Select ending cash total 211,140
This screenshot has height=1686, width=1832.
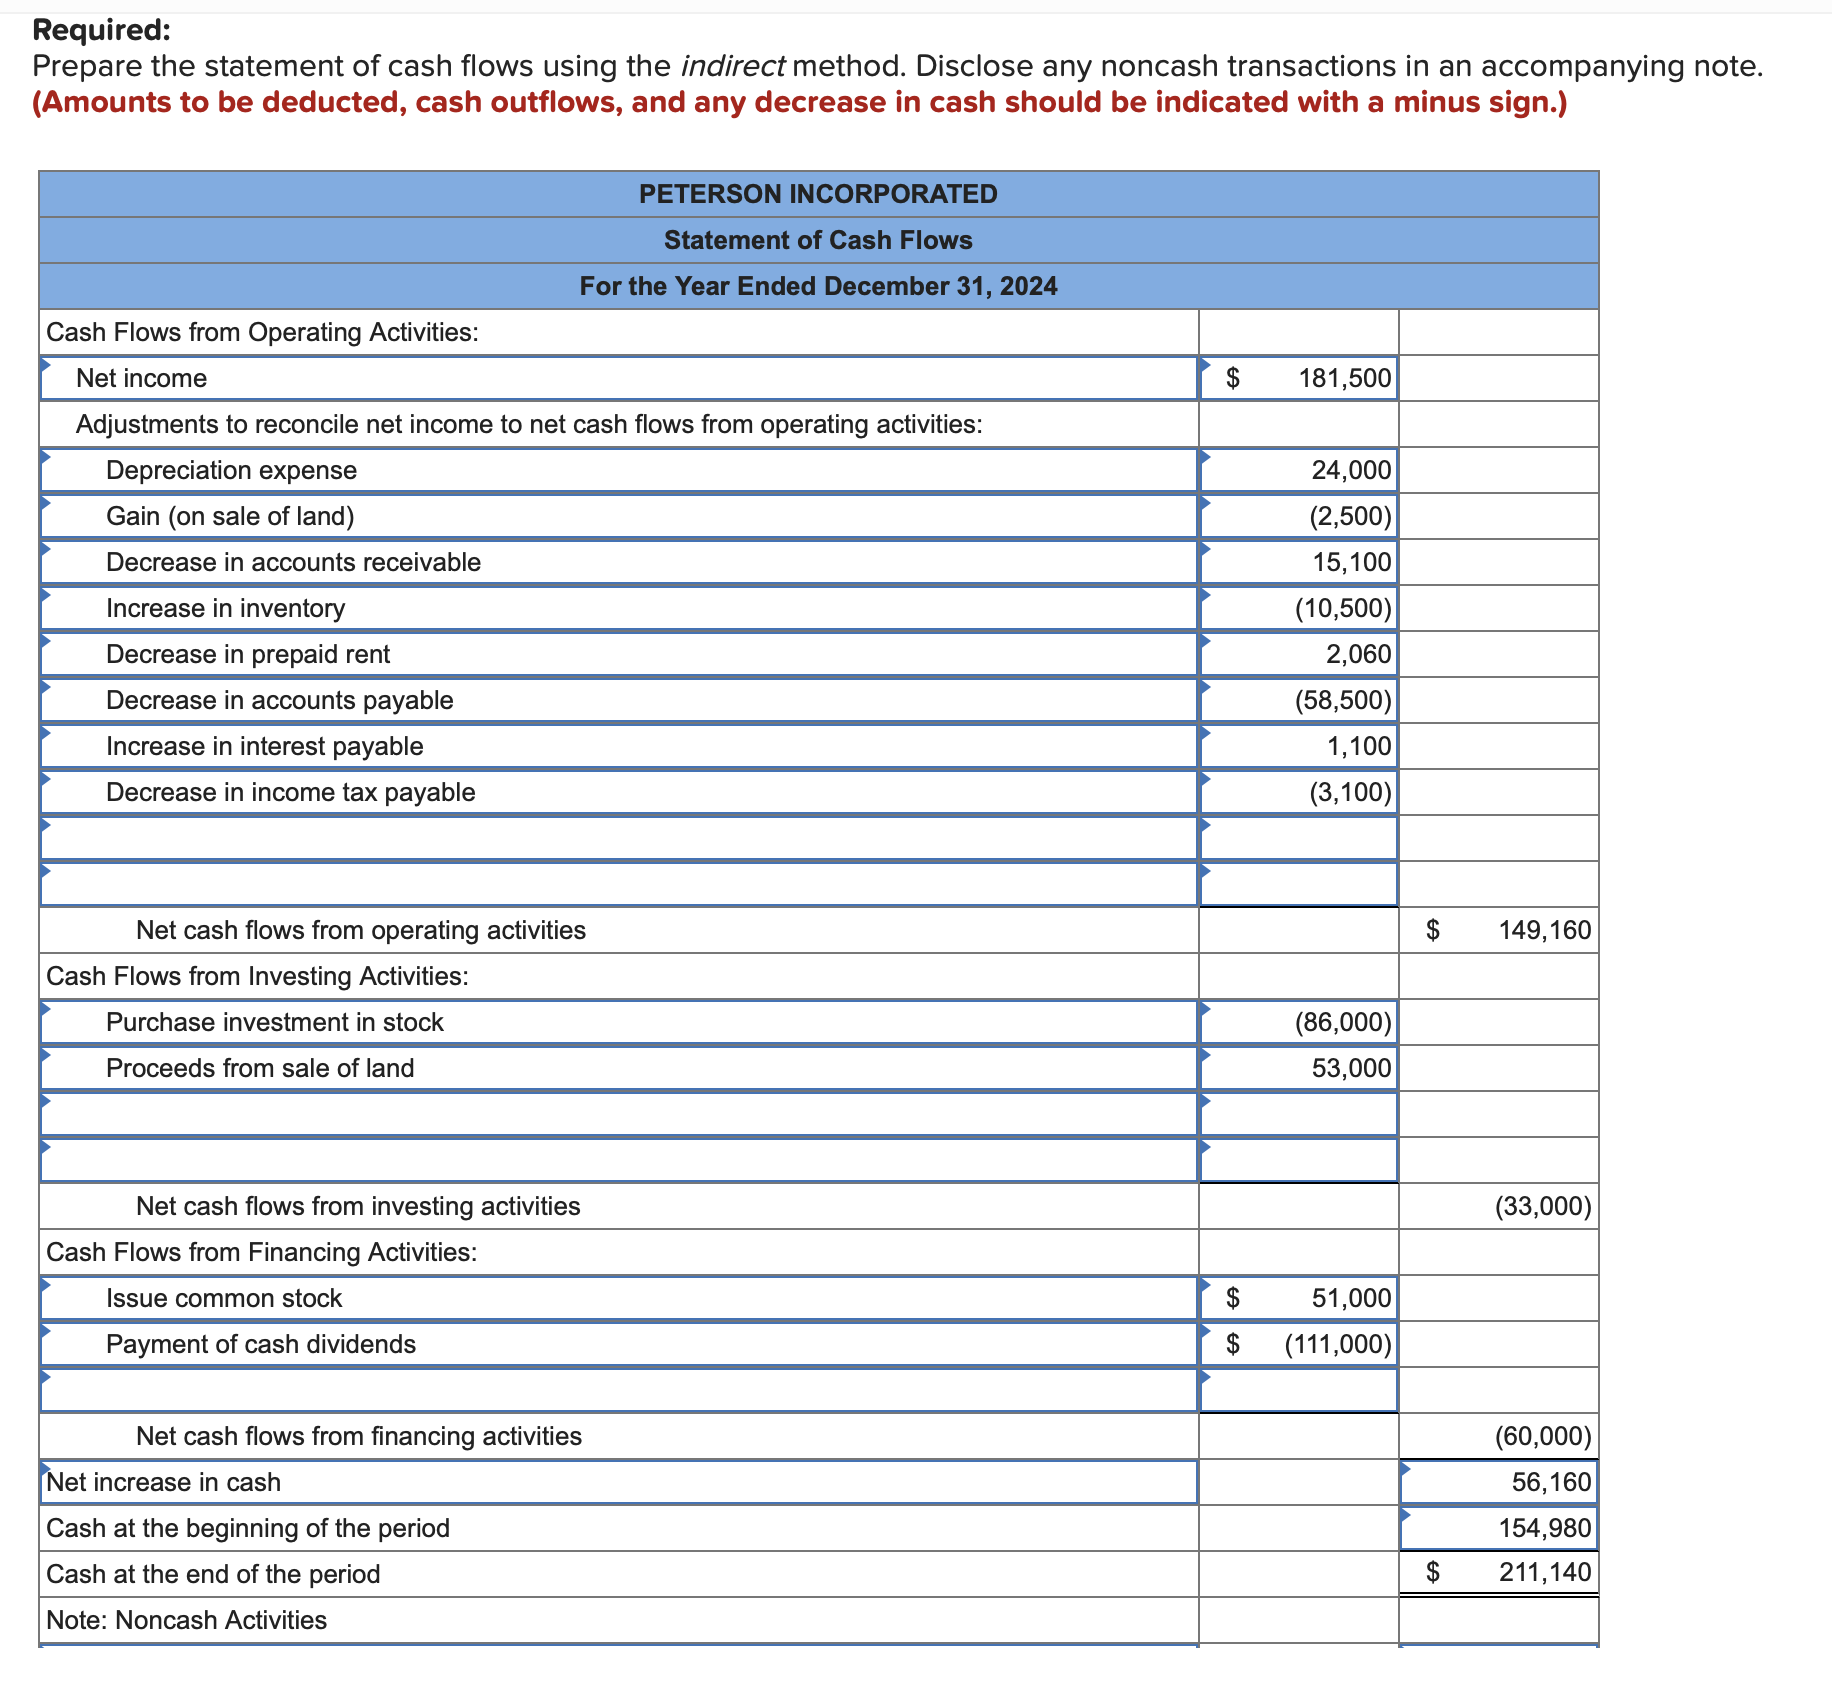click(1498, 1573)
